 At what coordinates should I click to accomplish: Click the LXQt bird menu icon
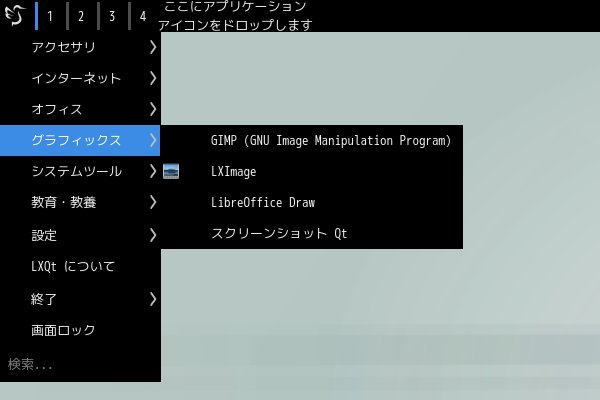point(15,15)
